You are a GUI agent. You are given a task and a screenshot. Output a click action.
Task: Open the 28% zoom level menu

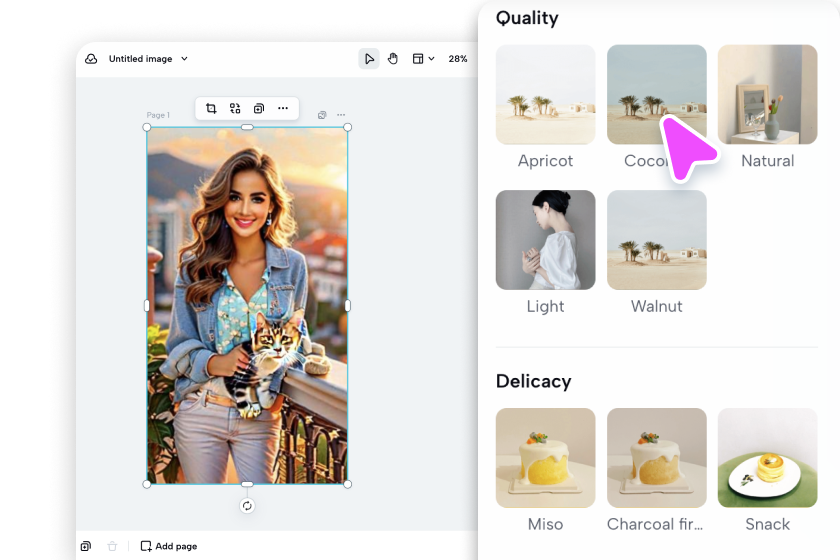[457, 59]
